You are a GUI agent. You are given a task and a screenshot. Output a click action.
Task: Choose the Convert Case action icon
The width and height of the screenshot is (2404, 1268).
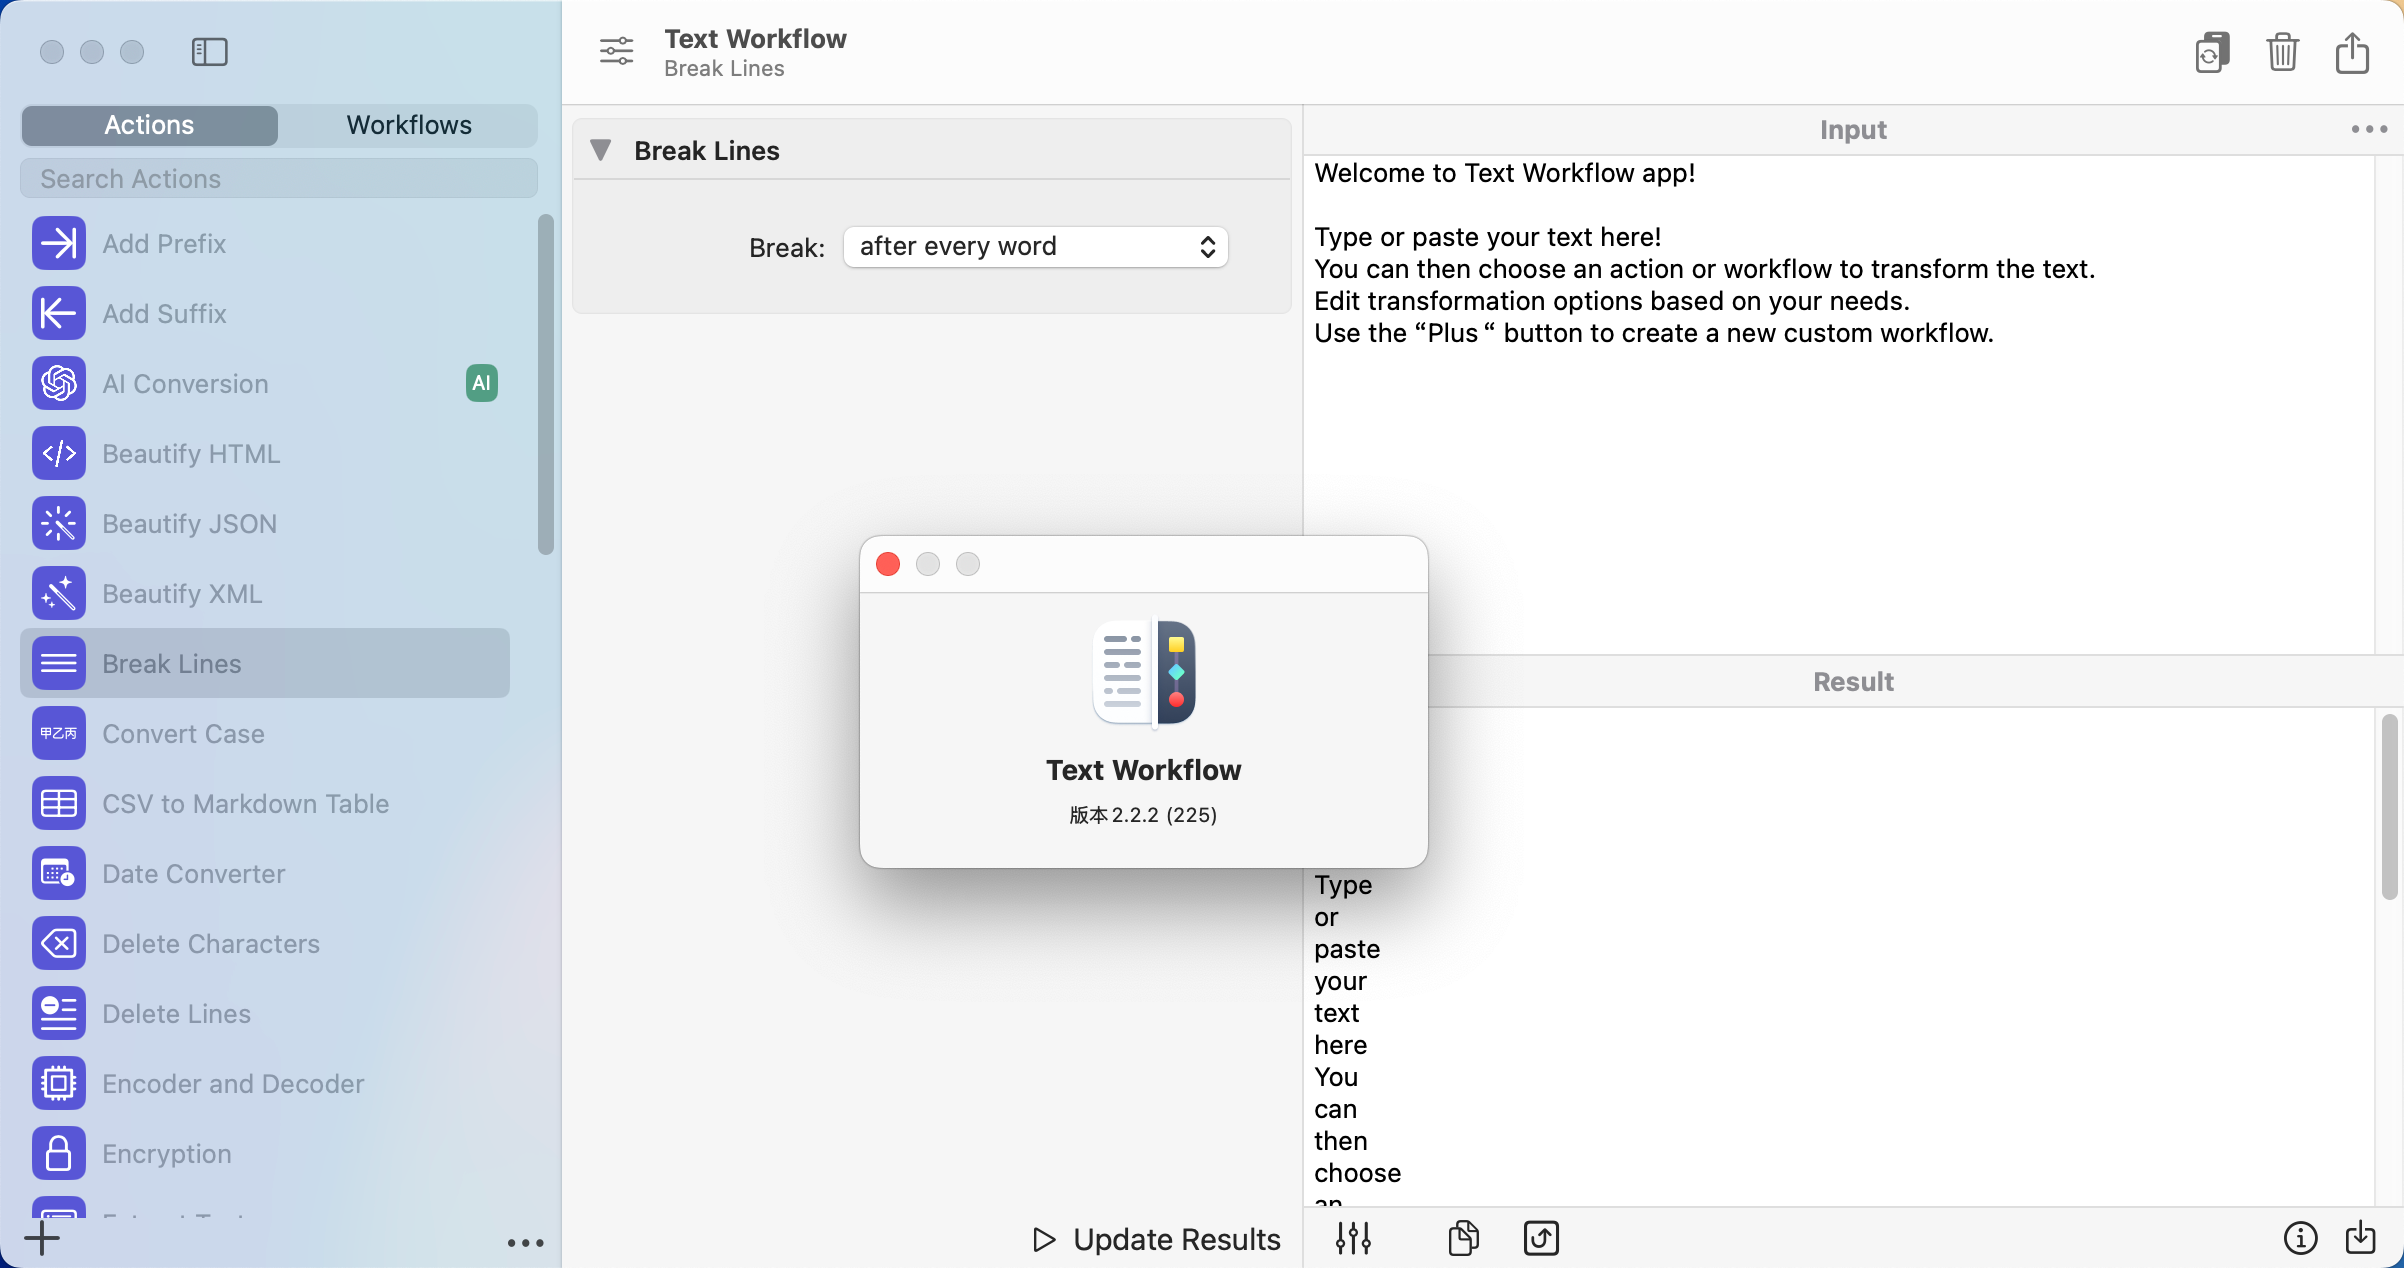(59, 733)
